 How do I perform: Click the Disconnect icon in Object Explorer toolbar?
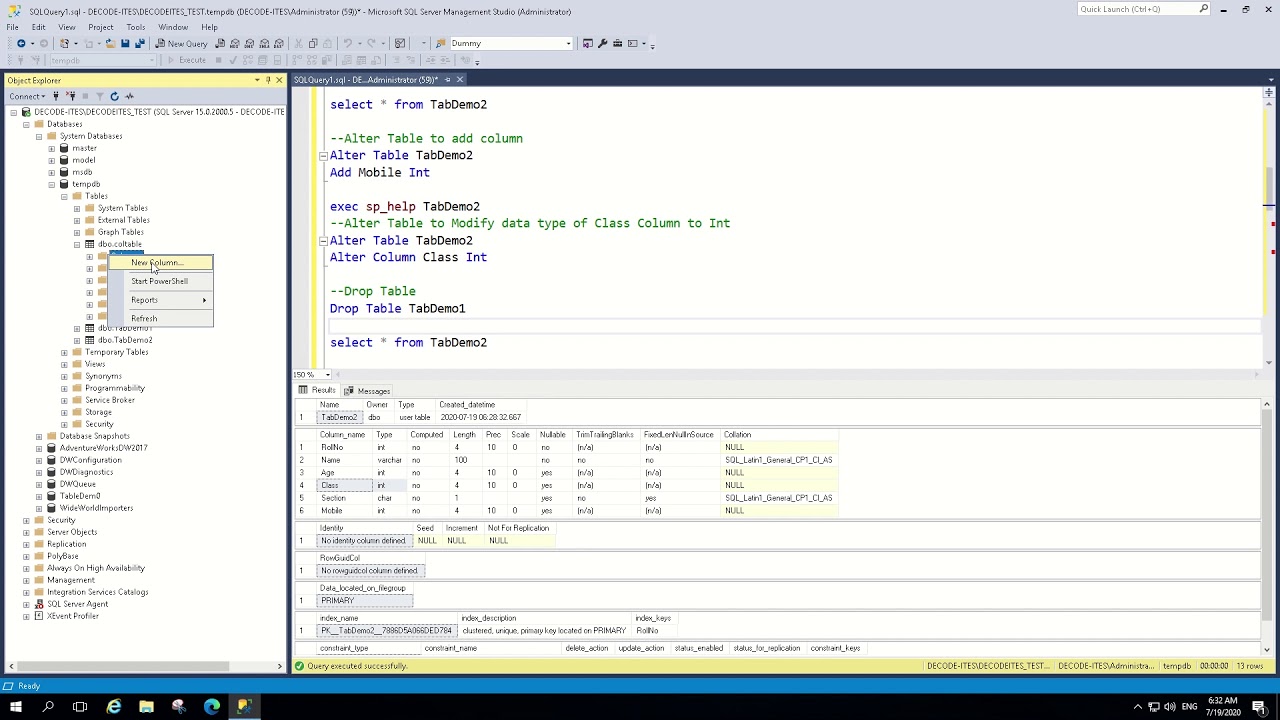pyautogui.click(x=70, y=96)
